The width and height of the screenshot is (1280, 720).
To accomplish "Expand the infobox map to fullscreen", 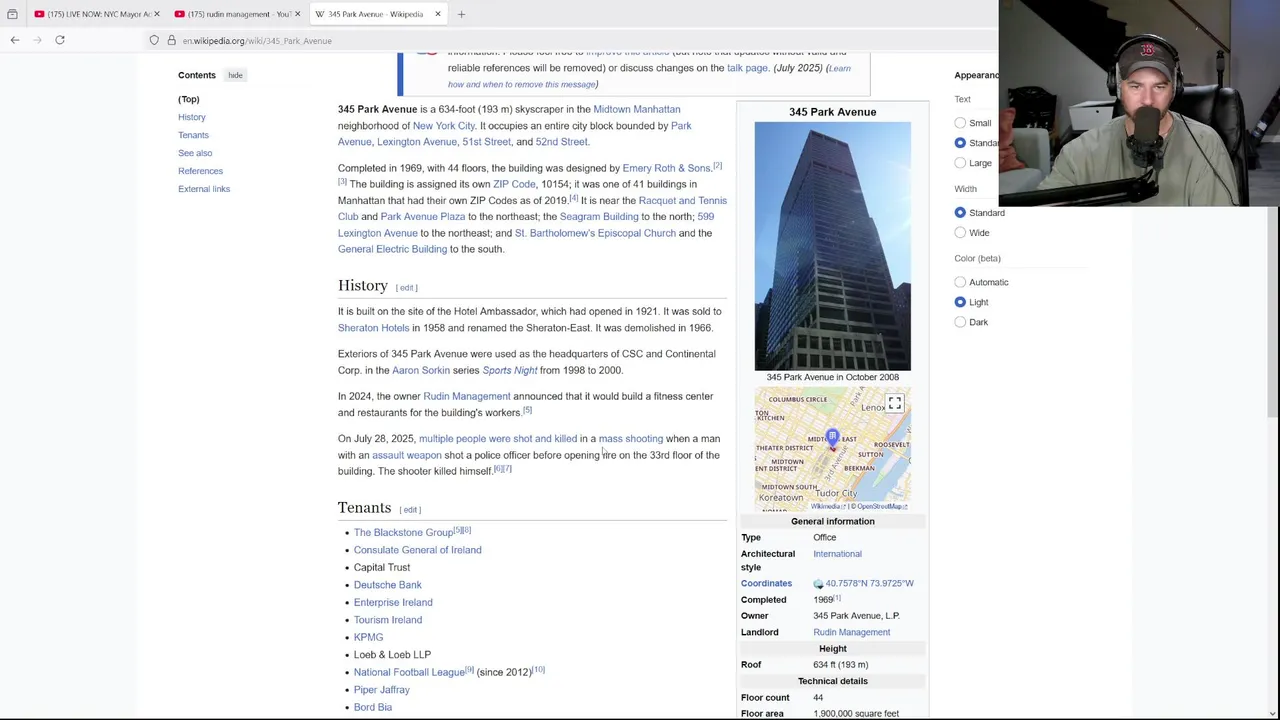I will (x=894, y=403).
